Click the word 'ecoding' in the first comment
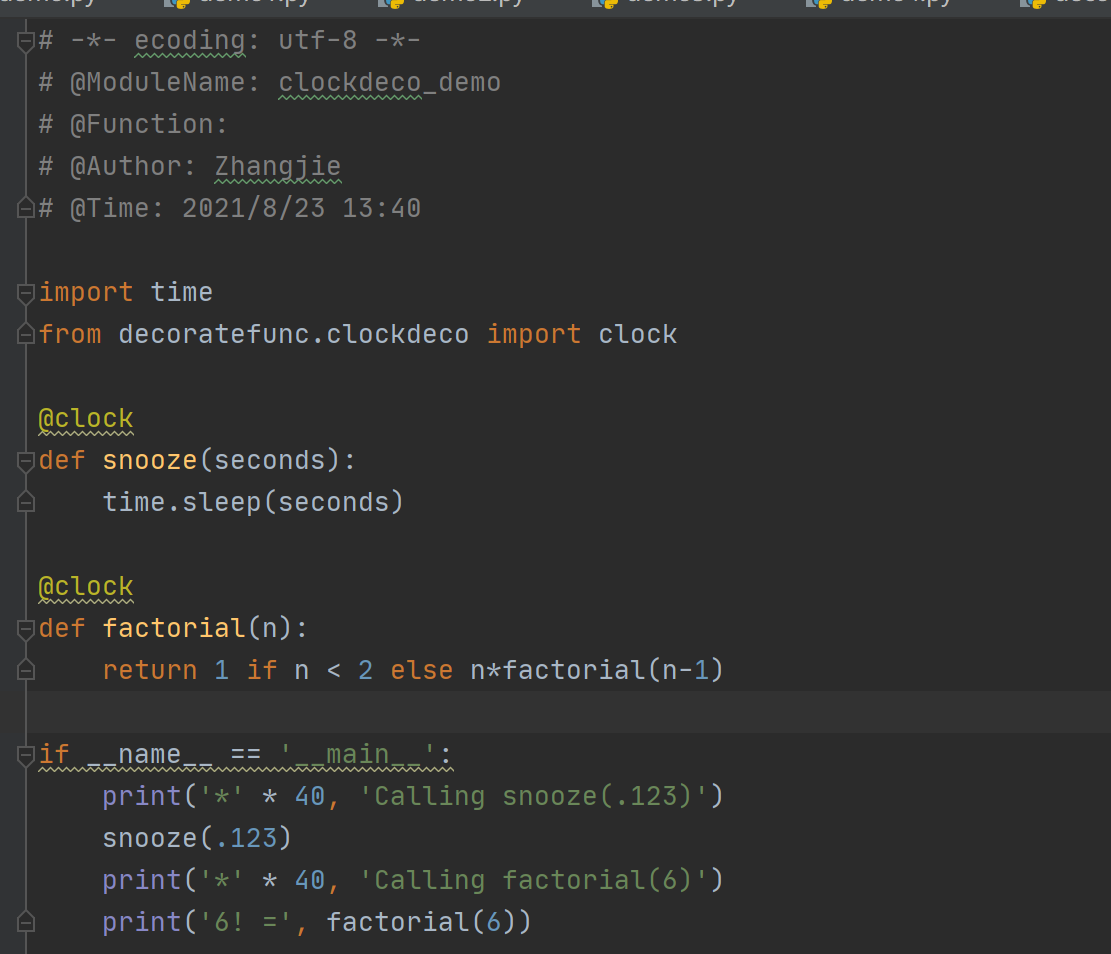This screenshot has height=954, width=1111. 190,41
